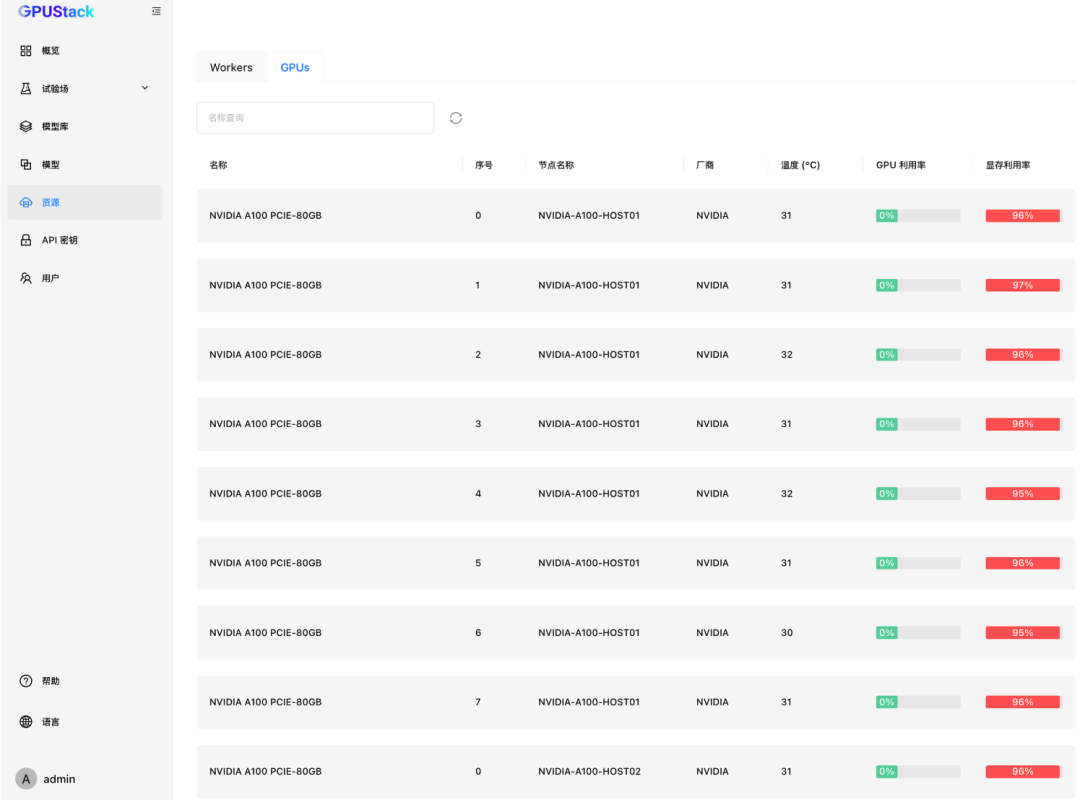
Task: Open the 概览 overview icon in sidebar
Action: (26, 51)
